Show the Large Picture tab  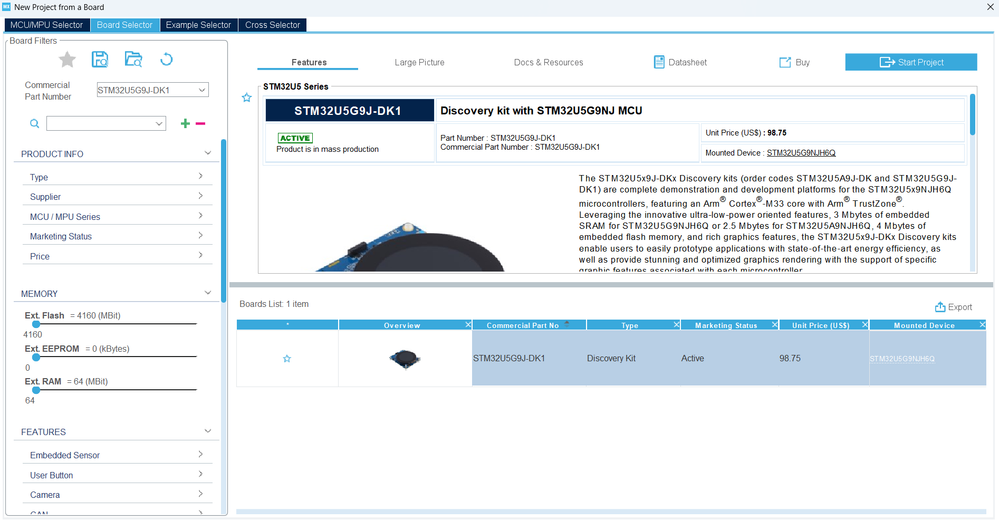point(419,62)
